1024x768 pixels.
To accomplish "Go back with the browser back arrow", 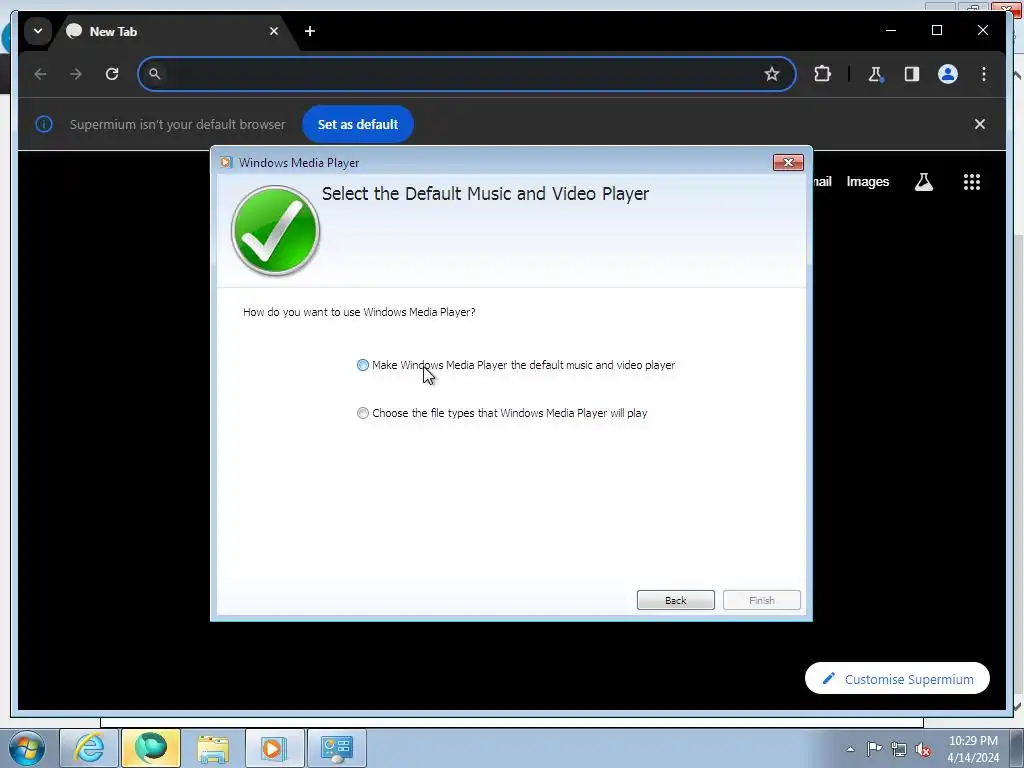I will (x=40, y=74).
